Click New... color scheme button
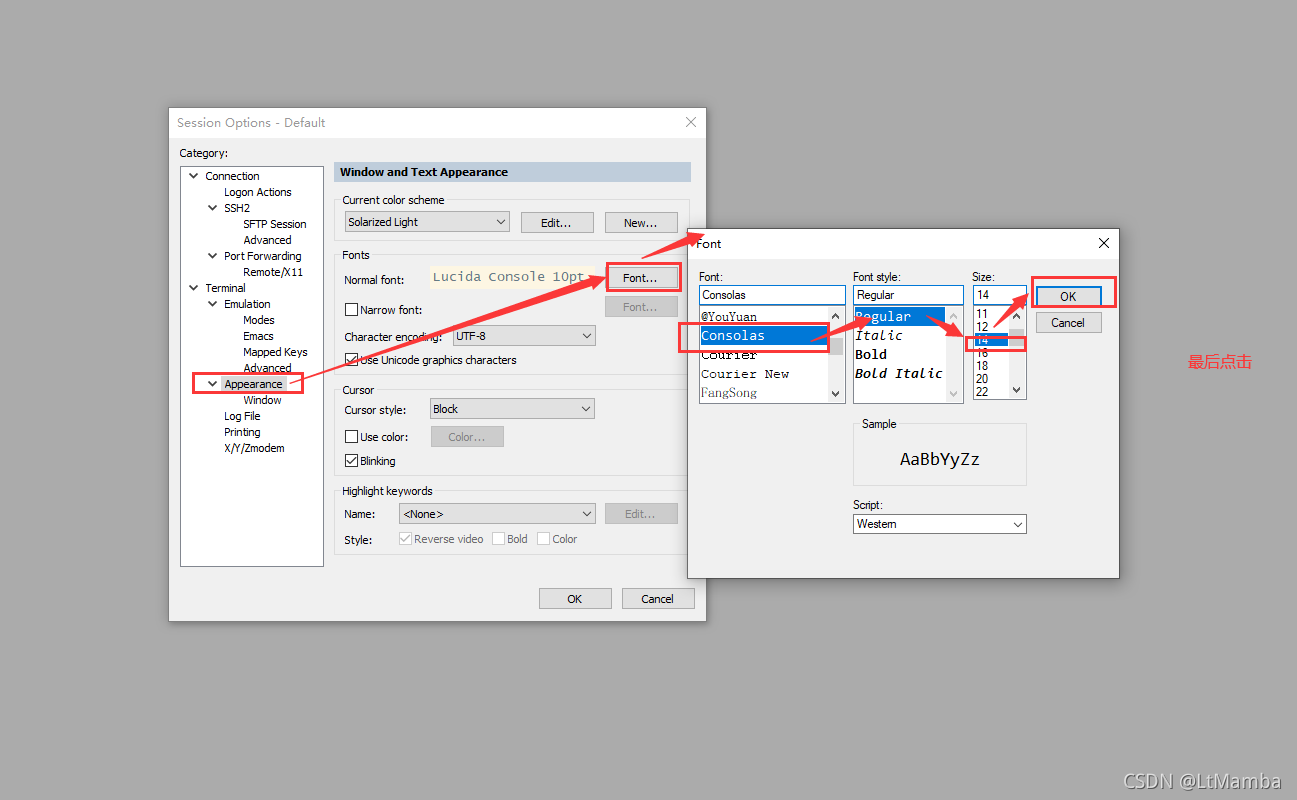This screenshot has height=800, width=1297. (x=641, y=222)
